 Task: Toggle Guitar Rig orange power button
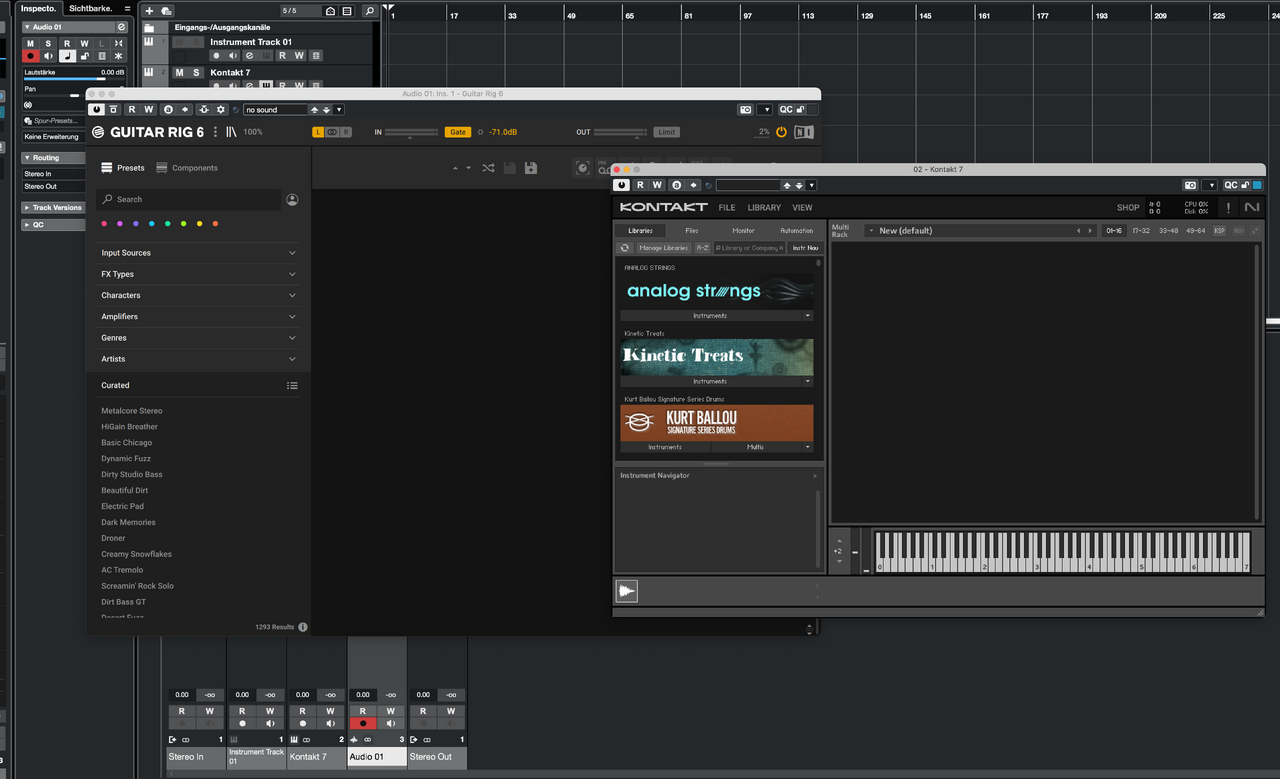click(781, 132)
